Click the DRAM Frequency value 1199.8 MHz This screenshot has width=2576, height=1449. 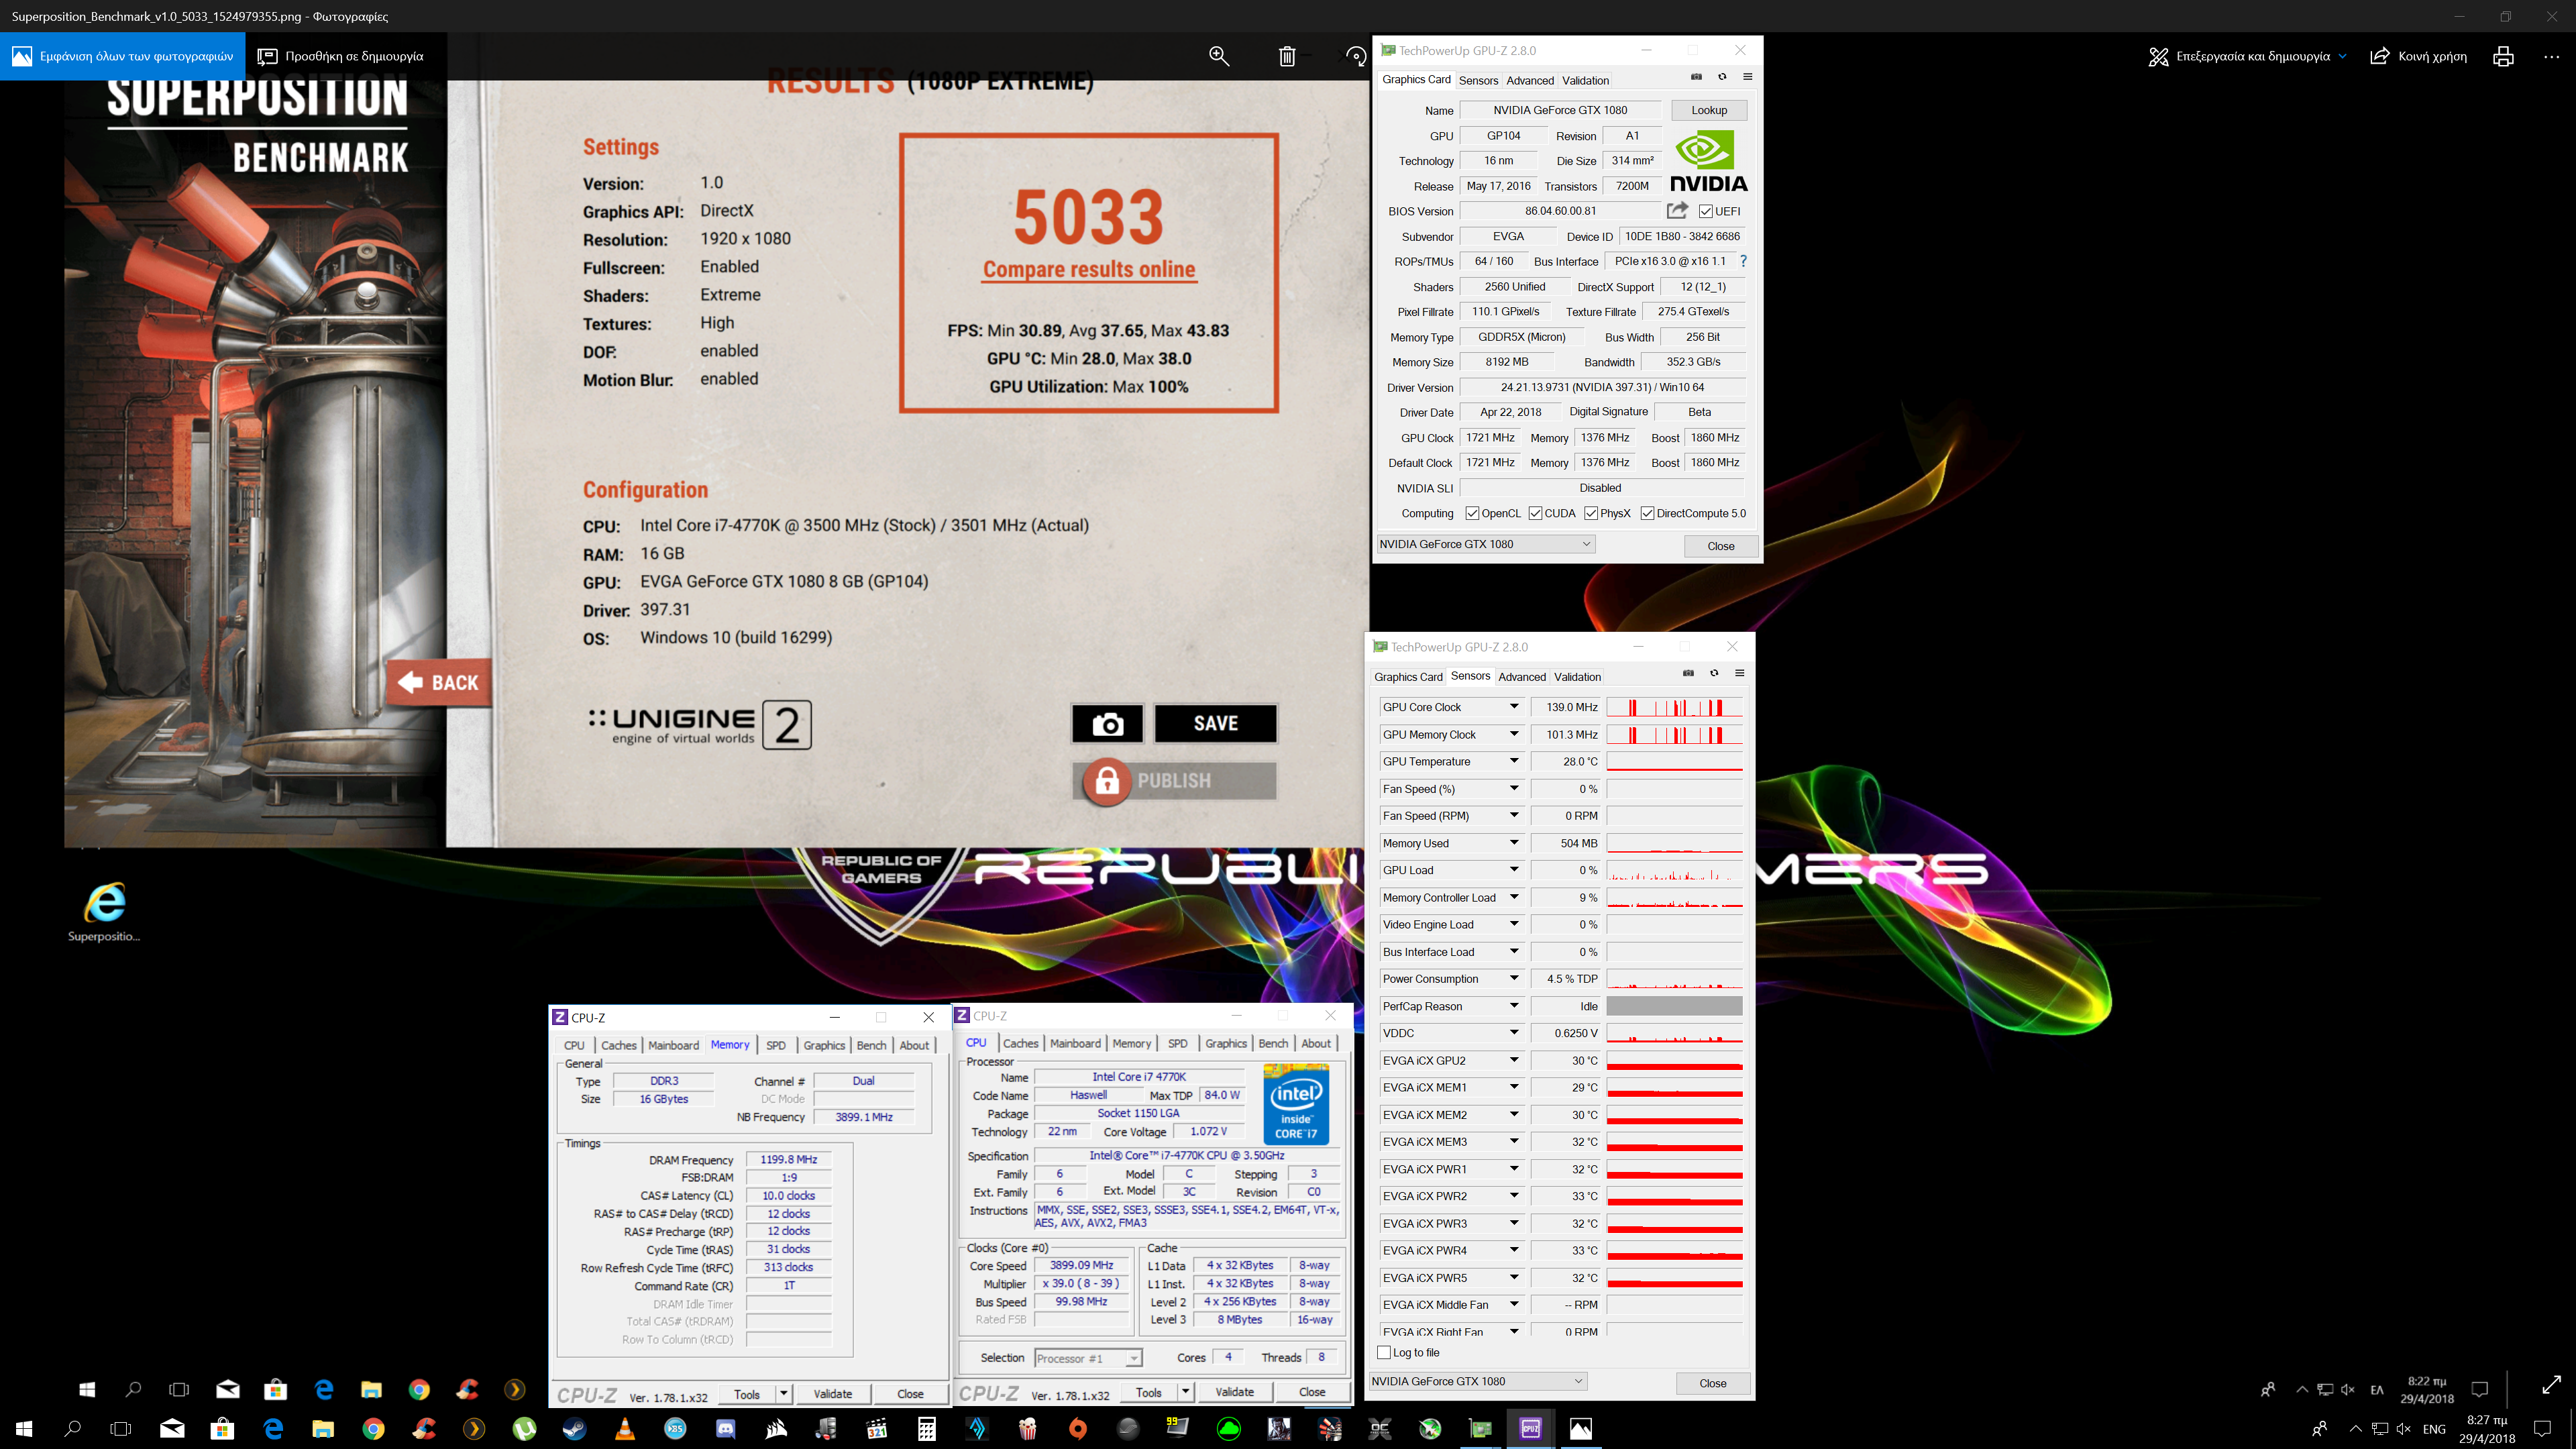click(788, 1160)
